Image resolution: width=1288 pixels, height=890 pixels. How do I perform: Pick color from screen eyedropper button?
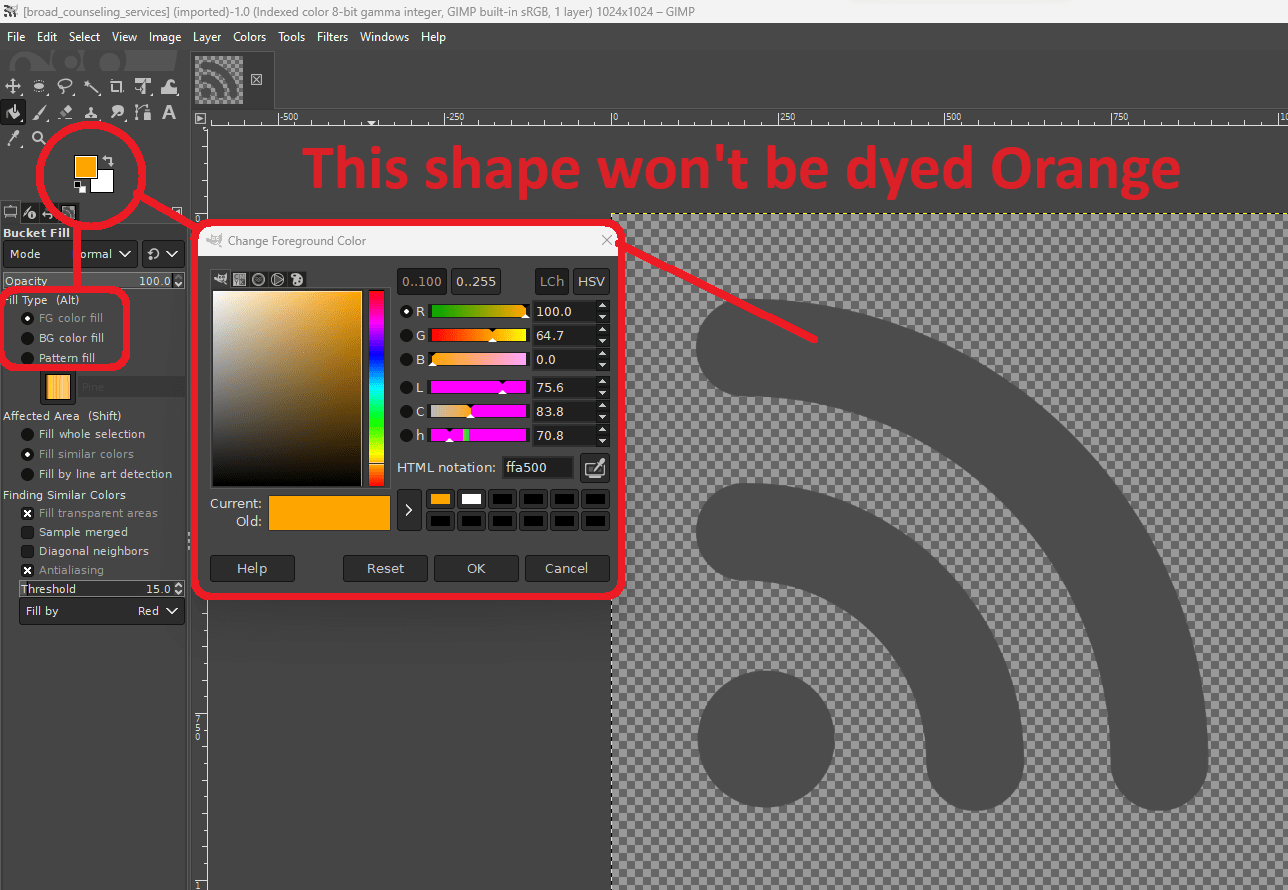click(x=595, y=467)
